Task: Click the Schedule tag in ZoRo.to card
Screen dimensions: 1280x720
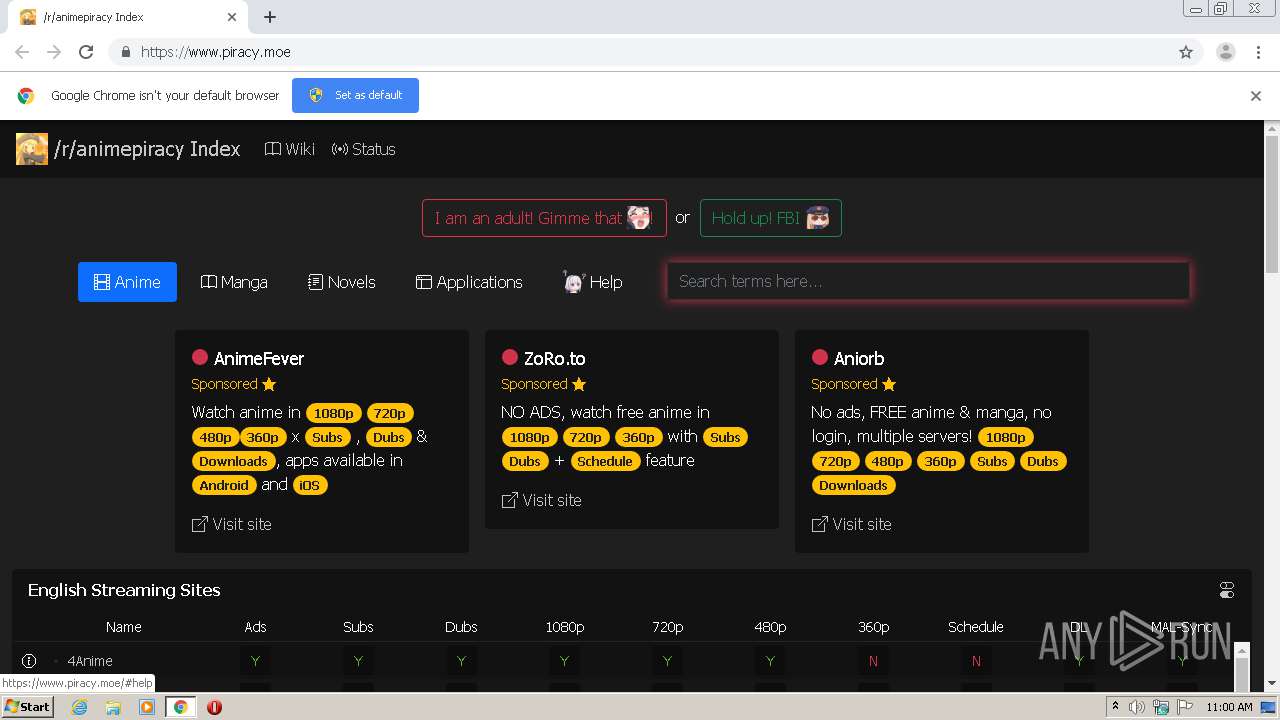Action: tap(605, 461)
